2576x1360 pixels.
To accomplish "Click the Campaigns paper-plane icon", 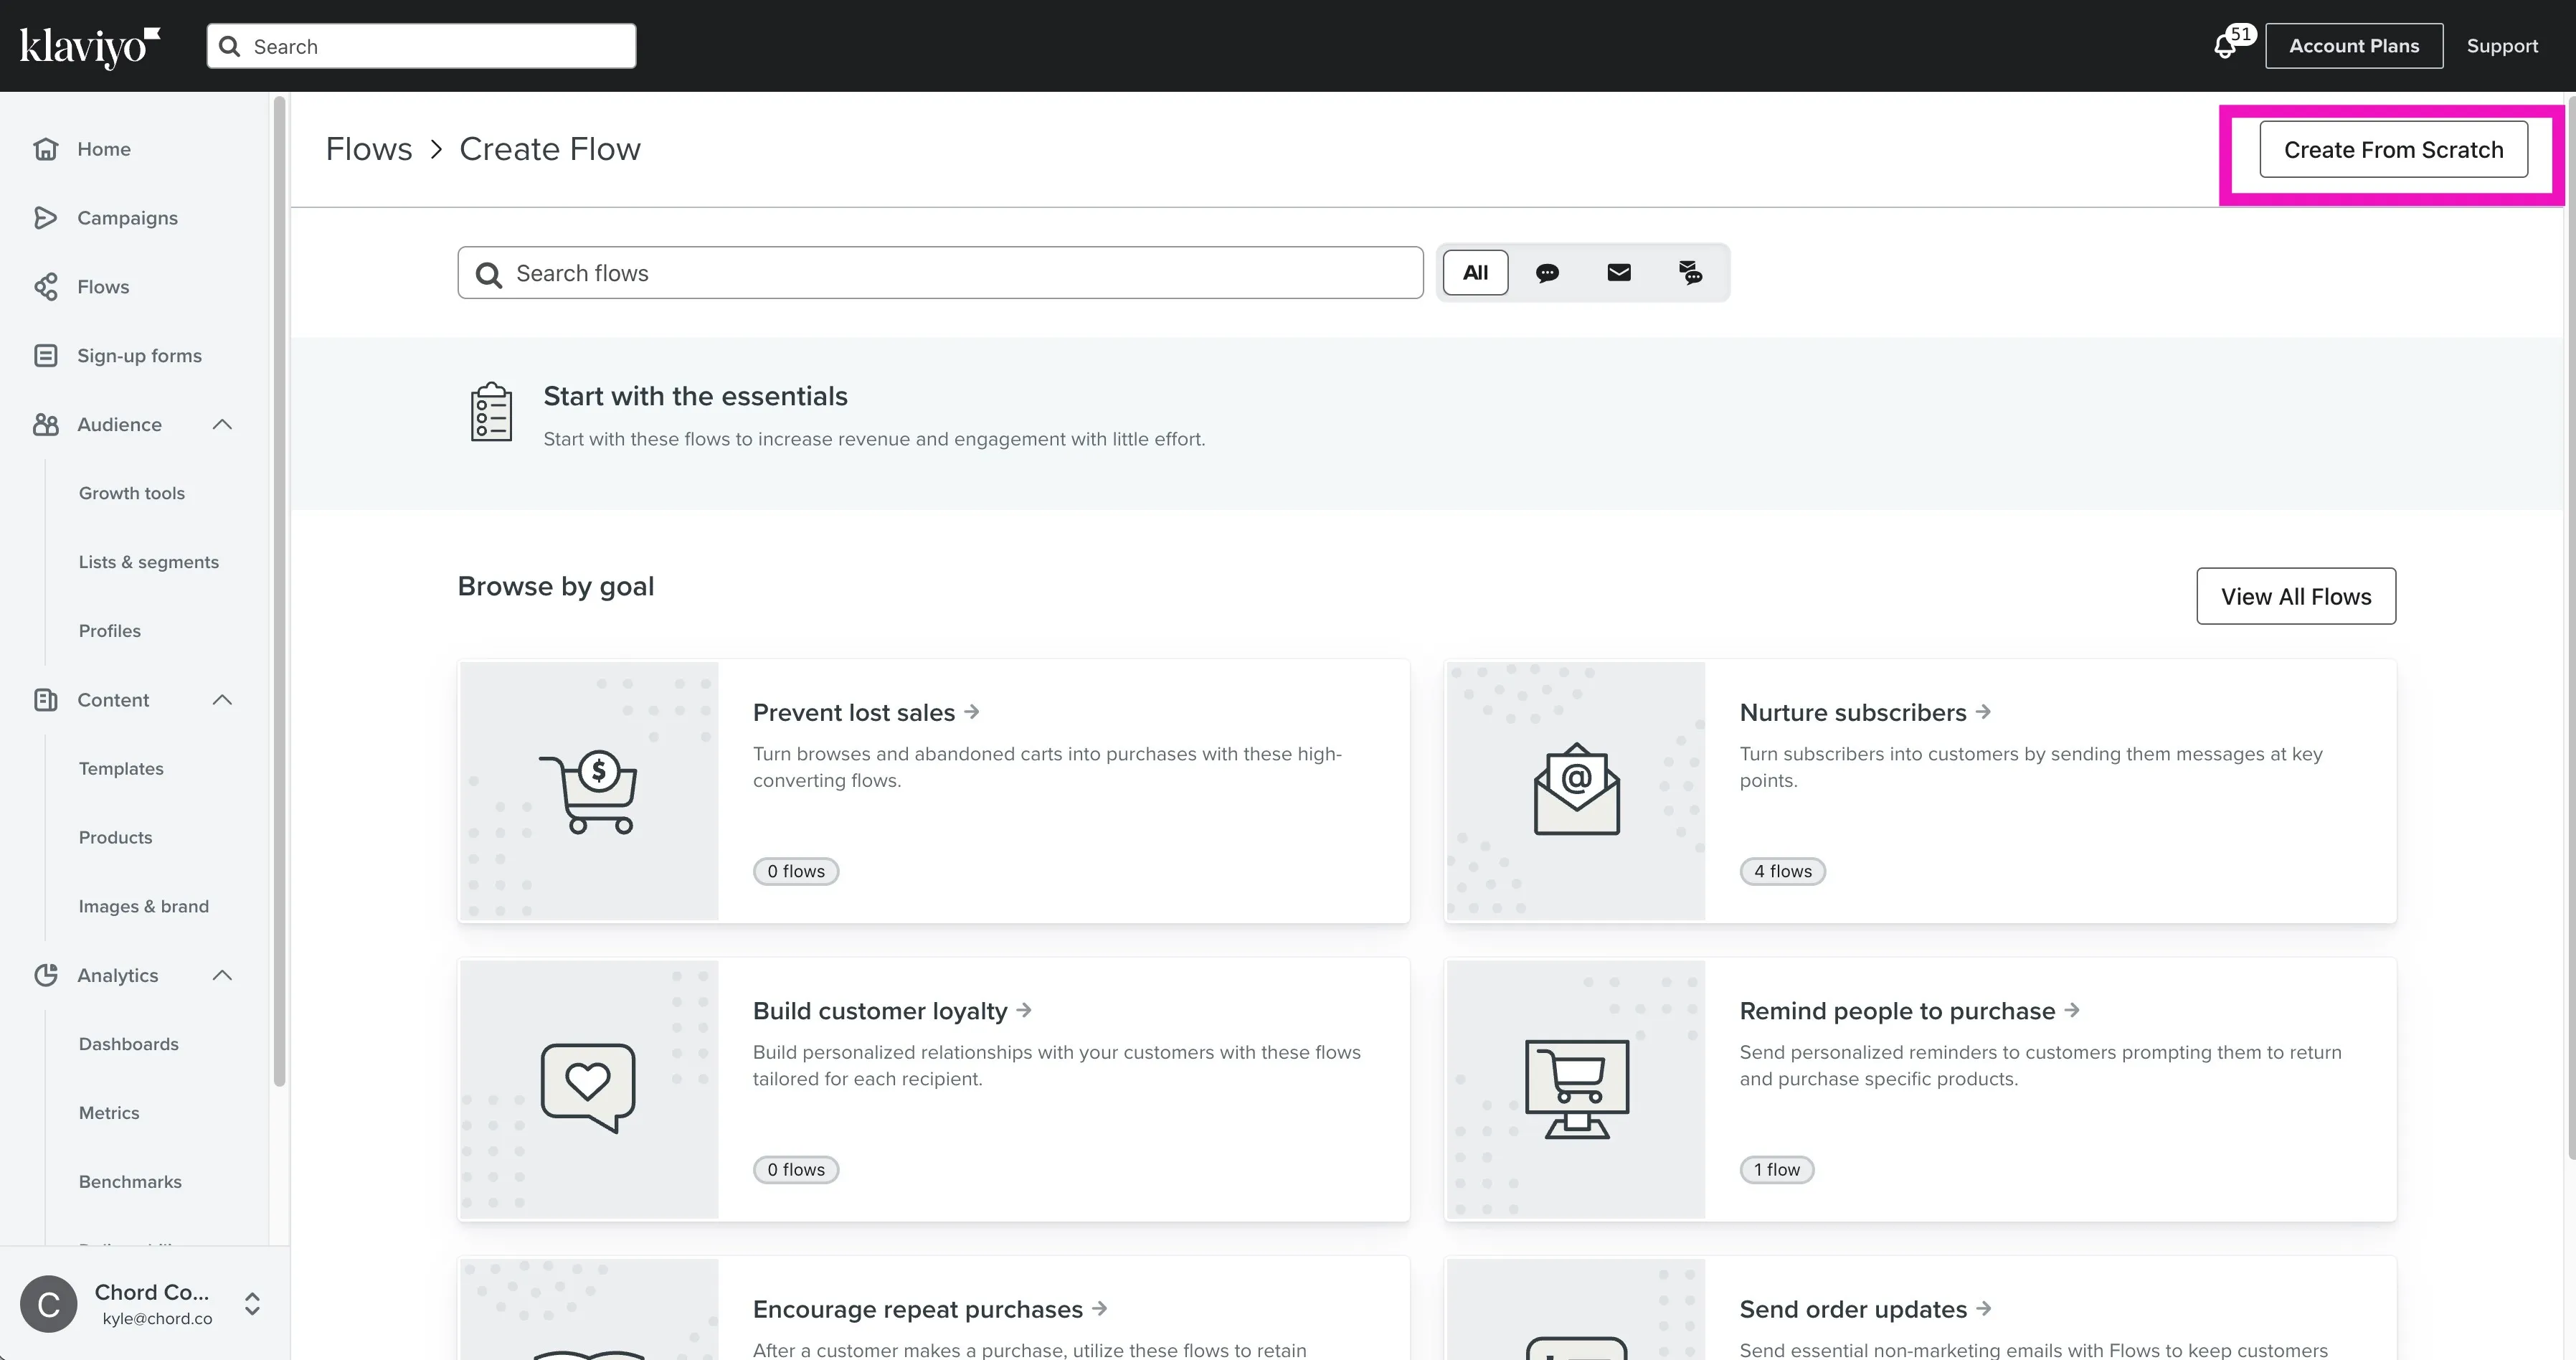I will tap(46, 218).
